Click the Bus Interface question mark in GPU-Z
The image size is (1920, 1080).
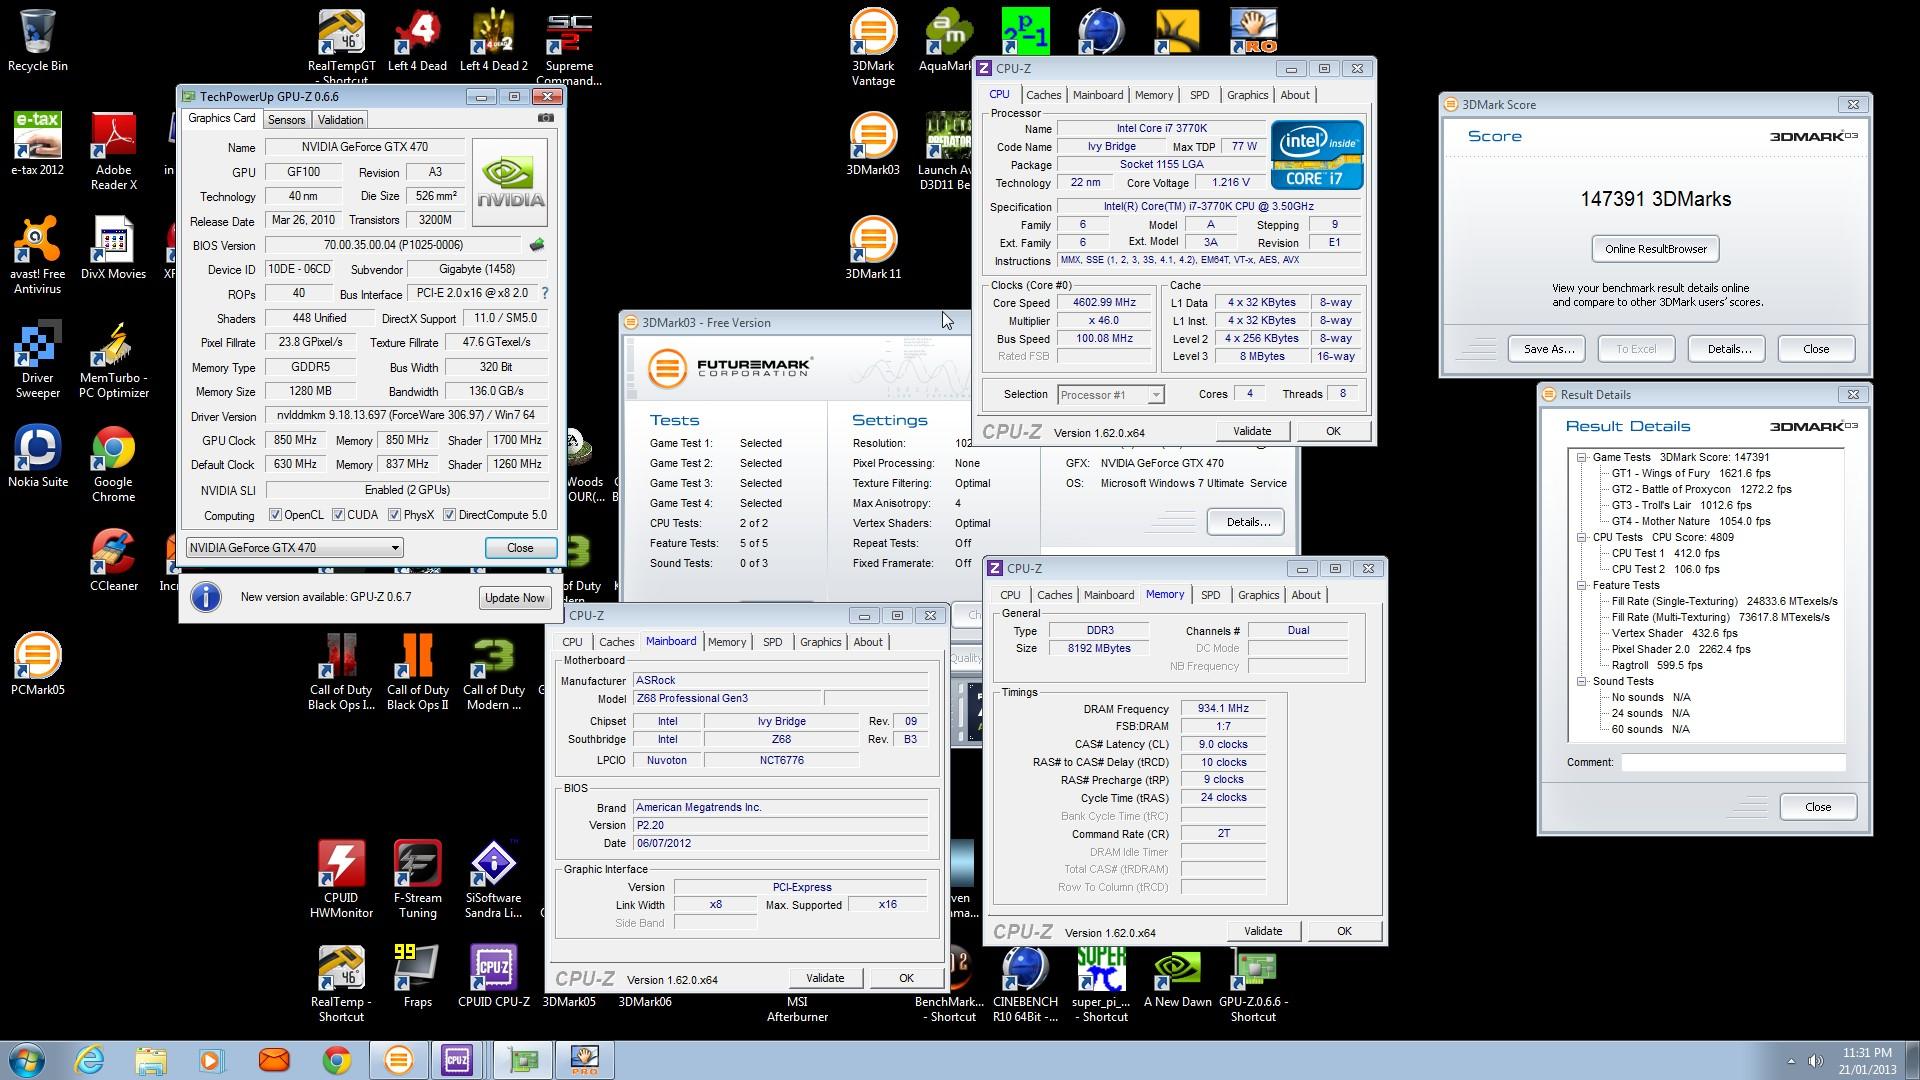(545, 294)
